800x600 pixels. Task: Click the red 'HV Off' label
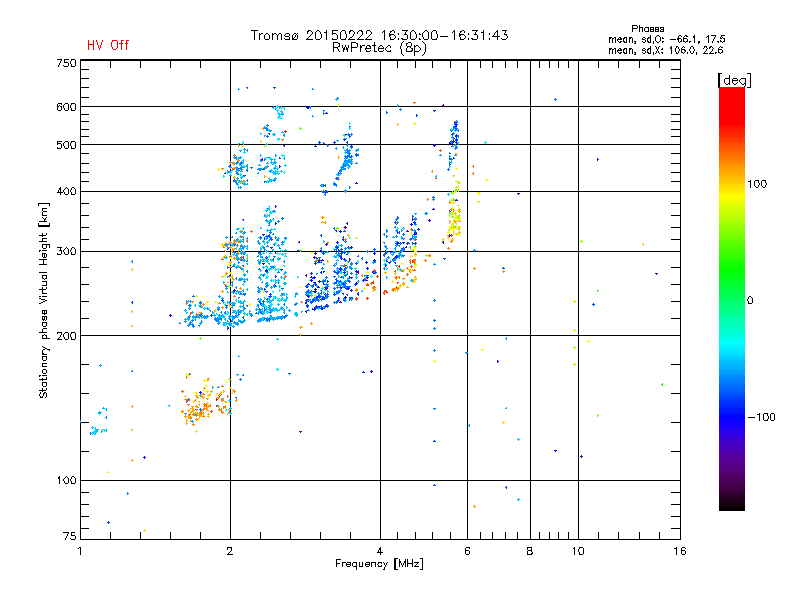(108, 45)
